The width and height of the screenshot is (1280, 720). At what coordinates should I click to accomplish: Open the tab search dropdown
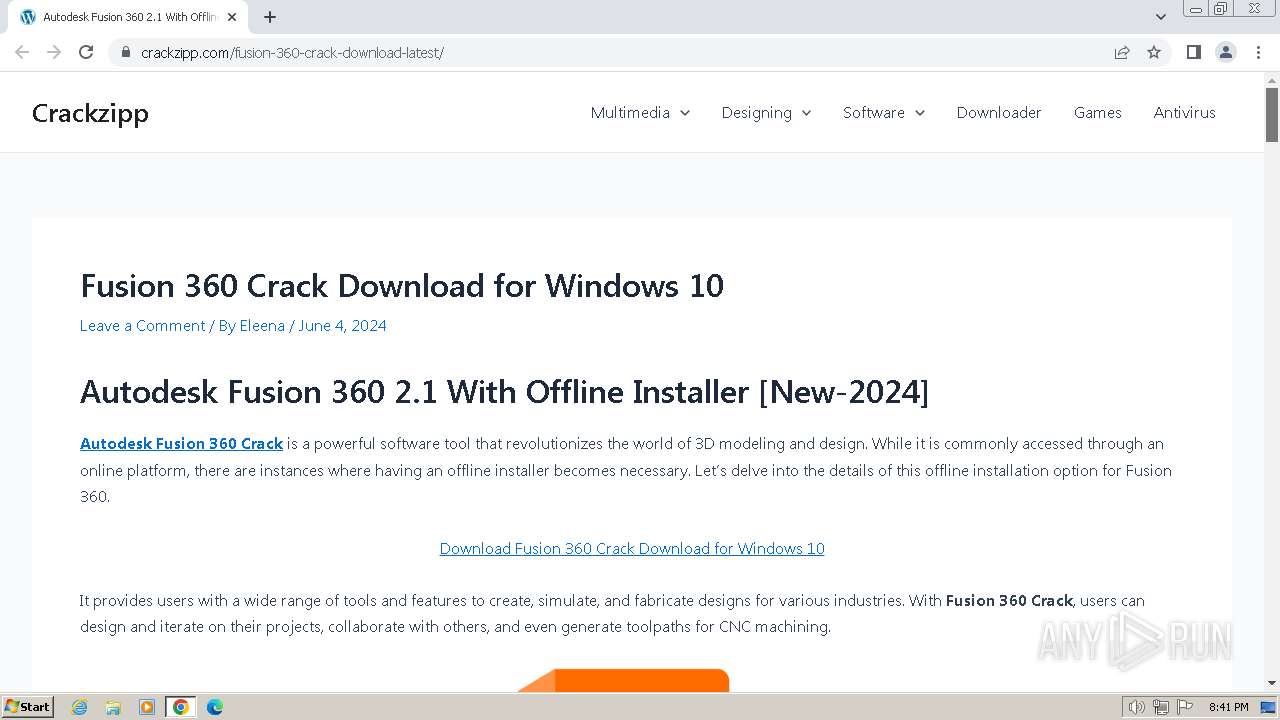click(1161, 17)
